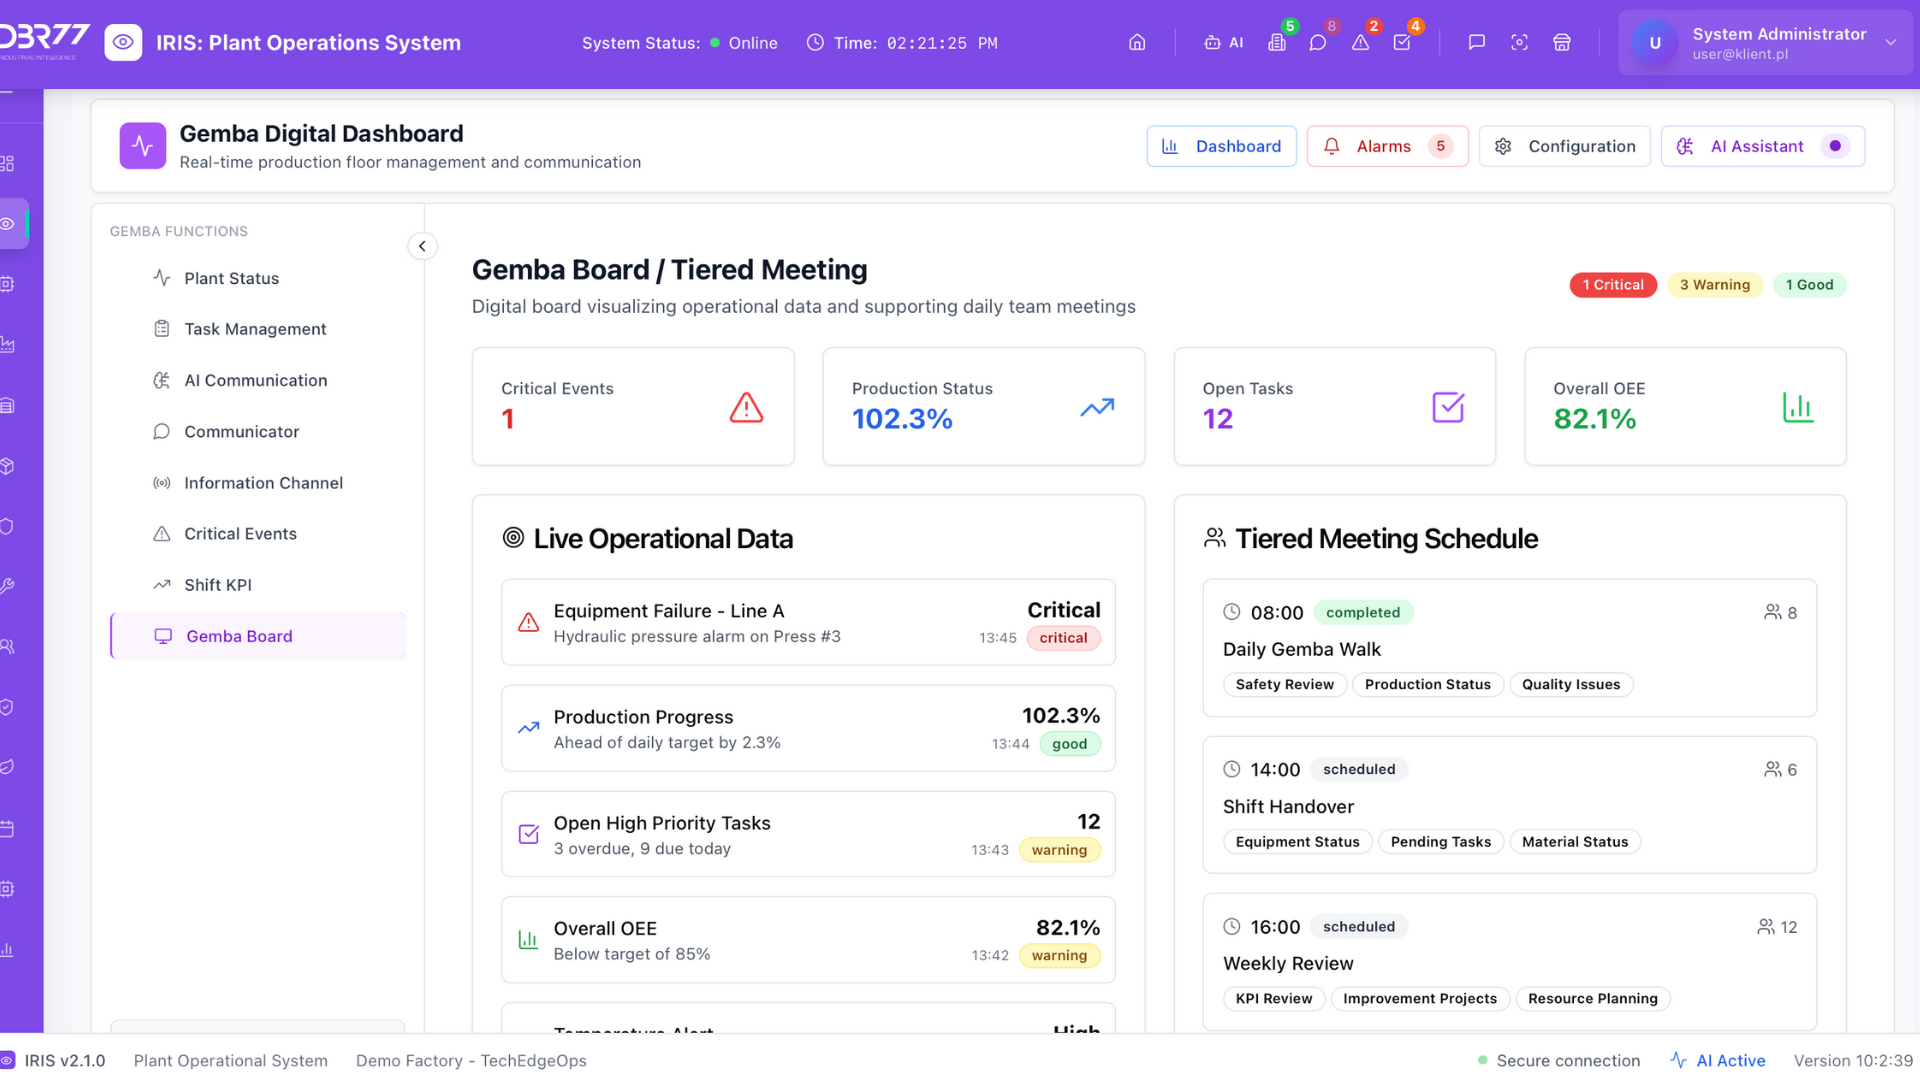Viewport: 1920px width, 1080px height.
Task: Click the screen capture focus icon
Action: click(1519, 43)
